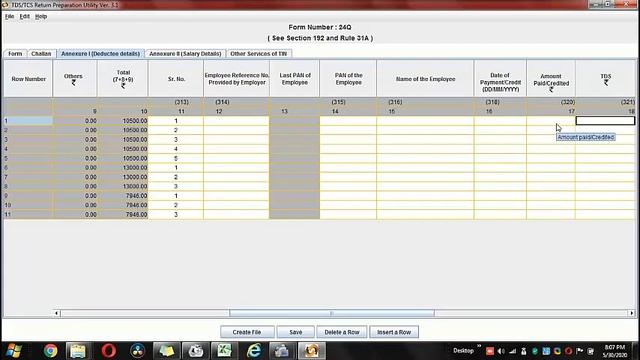This screenshot has width=640, height=360.
Task: Launch Internet Explorer from the taskbar
Action: pos(253,351)
